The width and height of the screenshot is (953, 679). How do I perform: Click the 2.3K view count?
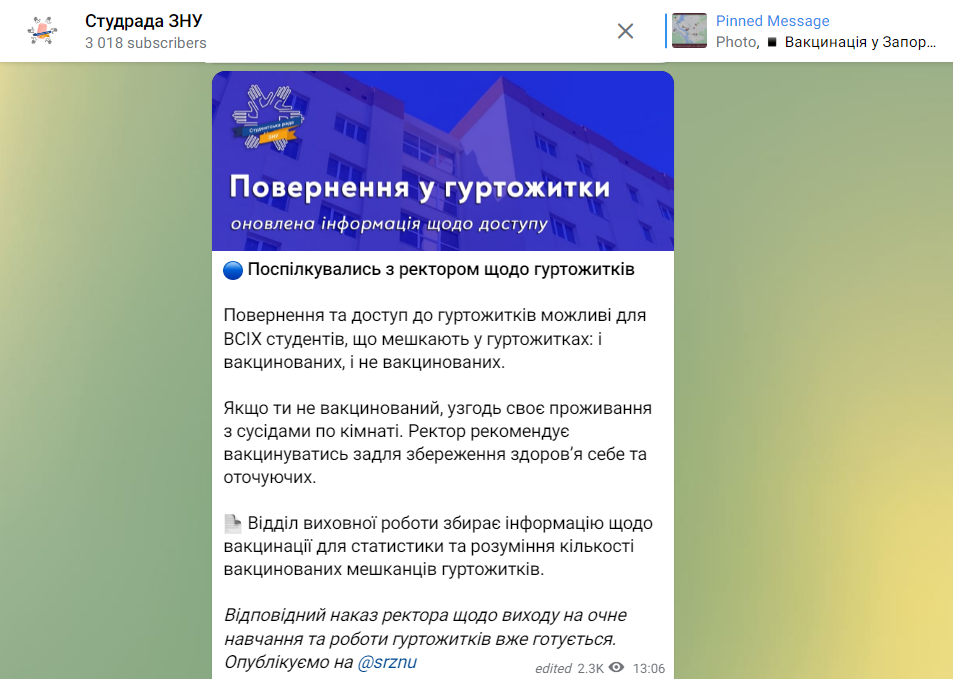click(x=590, y=668)
